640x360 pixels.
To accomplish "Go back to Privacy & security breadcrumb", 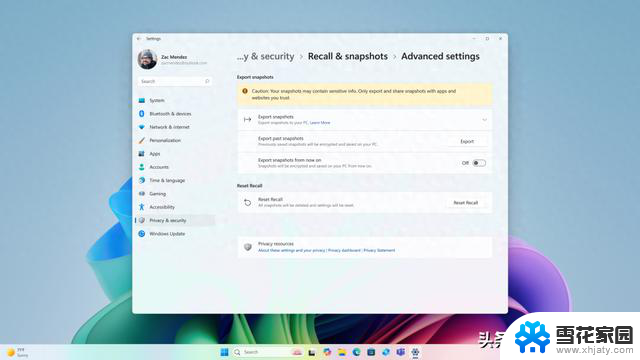I will point(265,56).
